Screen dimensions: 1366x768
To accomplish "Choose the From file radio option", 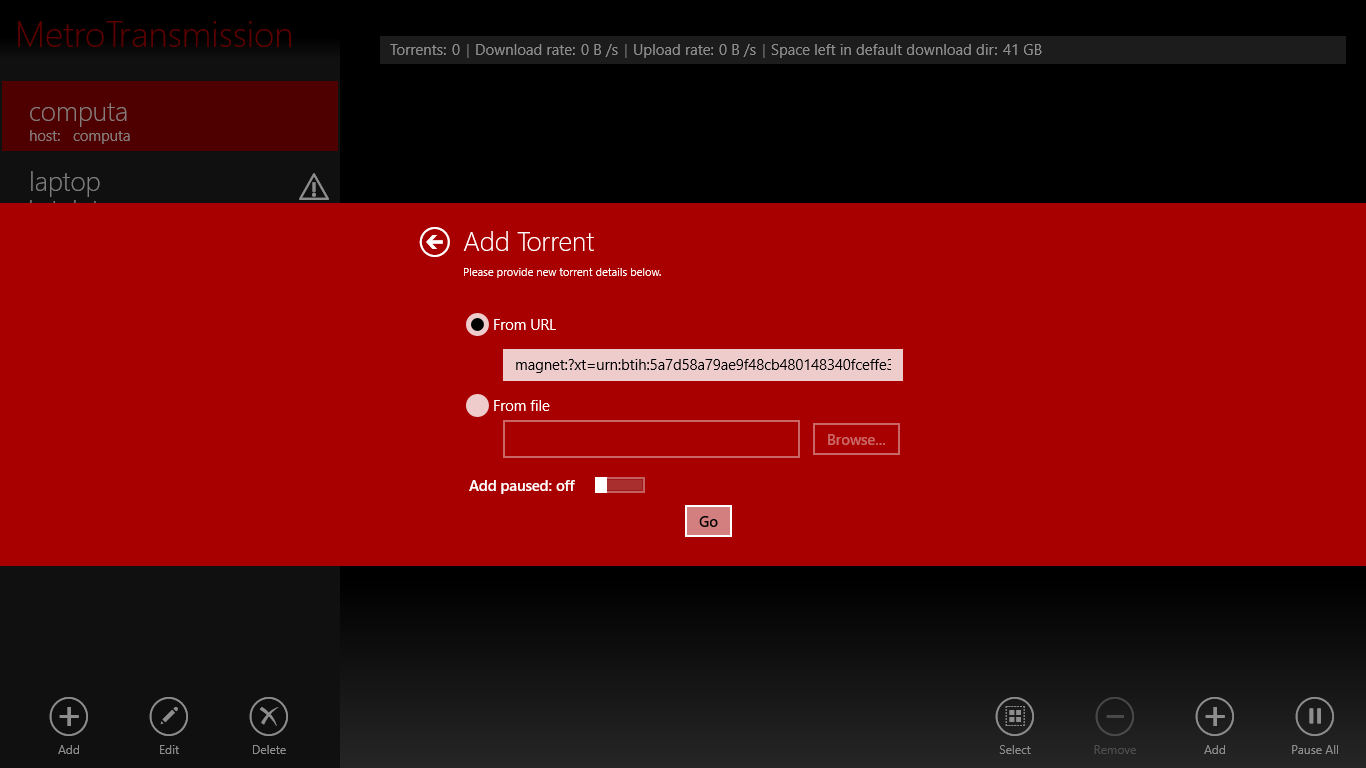I will (x=478, y=406).
